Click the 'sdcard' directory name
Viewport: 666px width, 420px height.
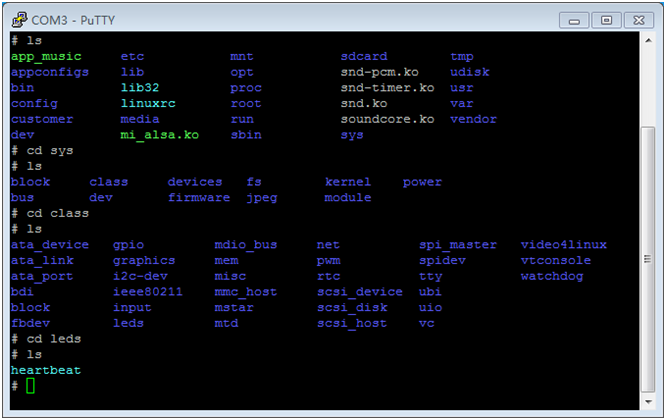pos(364,56)
